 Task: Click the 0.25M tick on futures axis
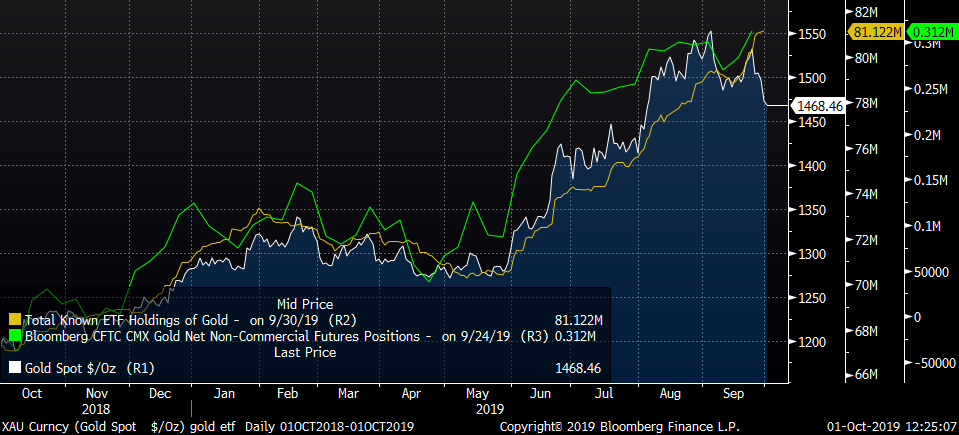(x=931, y=90)
